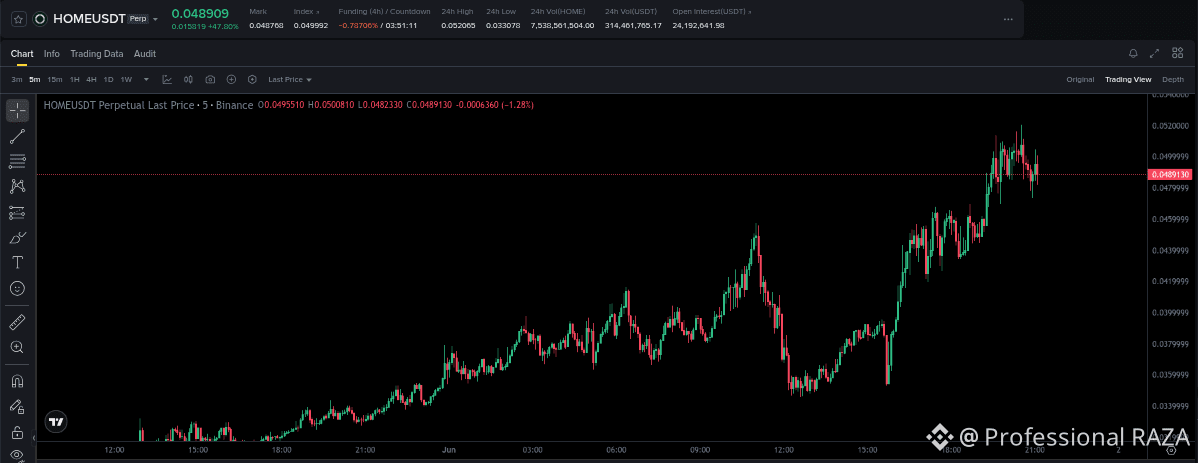Click the circled plus add icon
The image size is (1198, 463).
point(232,79)
